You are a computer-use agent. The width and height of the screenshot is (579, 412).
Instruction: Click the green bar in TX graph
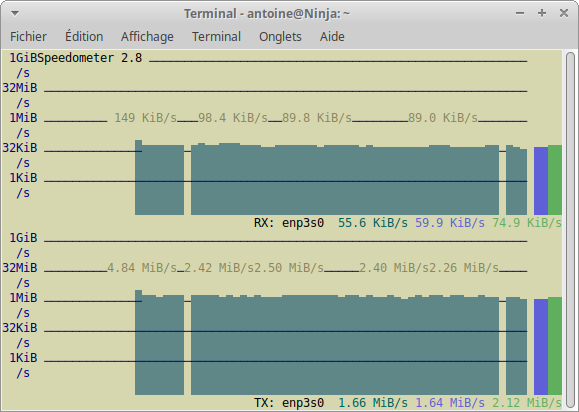[x=555, y=346]
